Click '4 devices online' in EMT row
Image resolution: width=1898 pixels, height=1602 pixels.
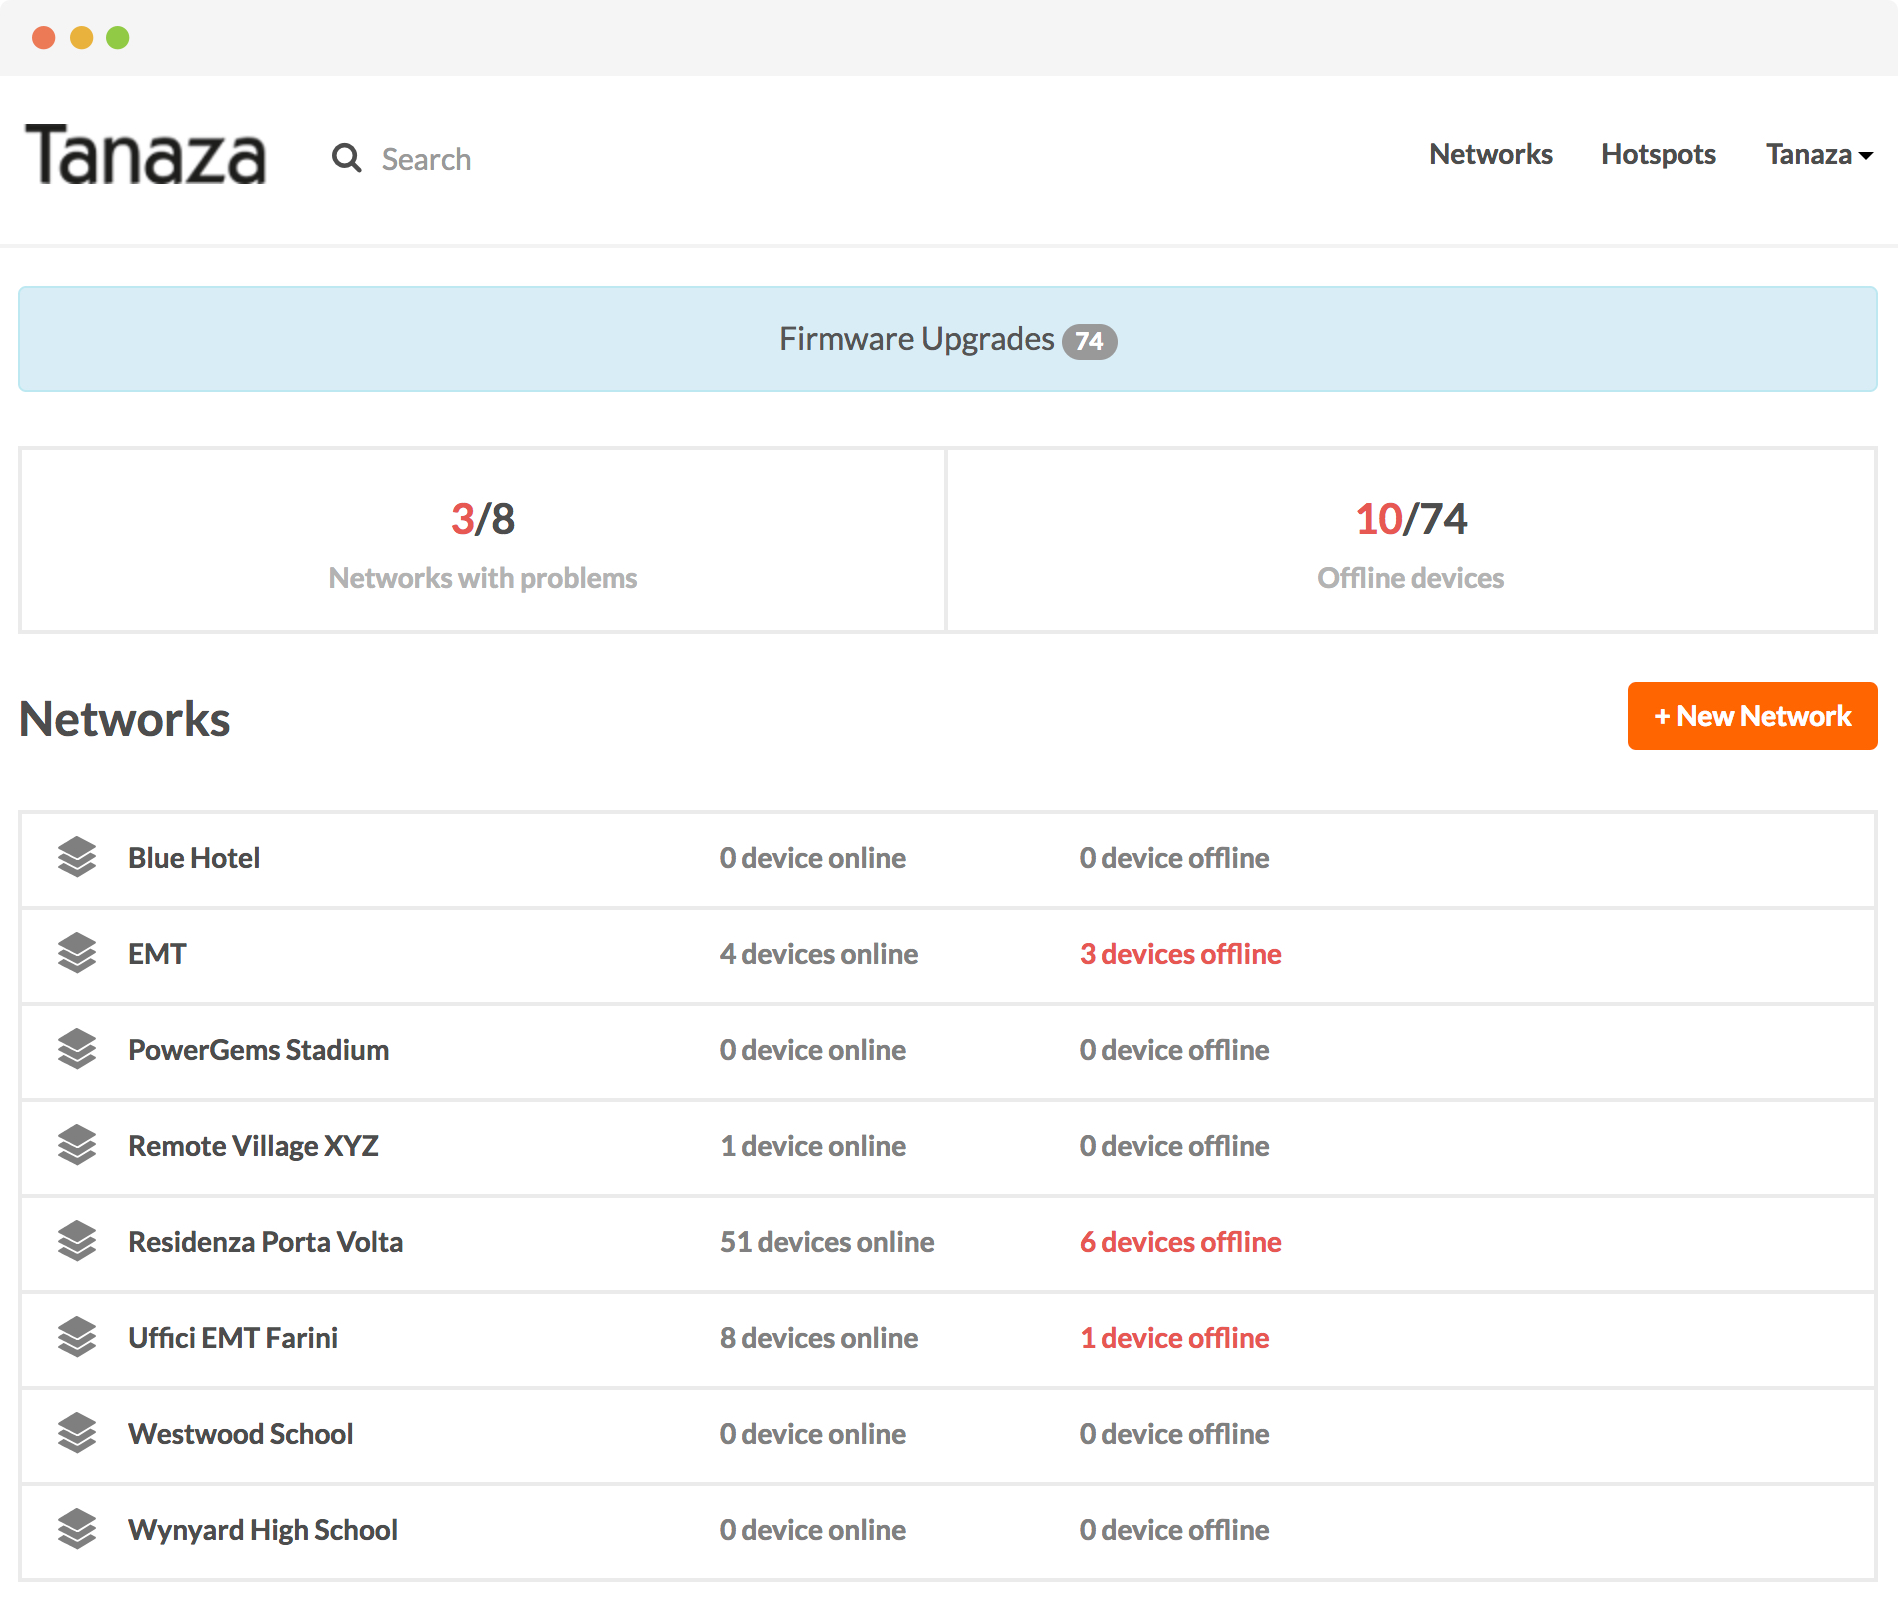tap(818, 954)
